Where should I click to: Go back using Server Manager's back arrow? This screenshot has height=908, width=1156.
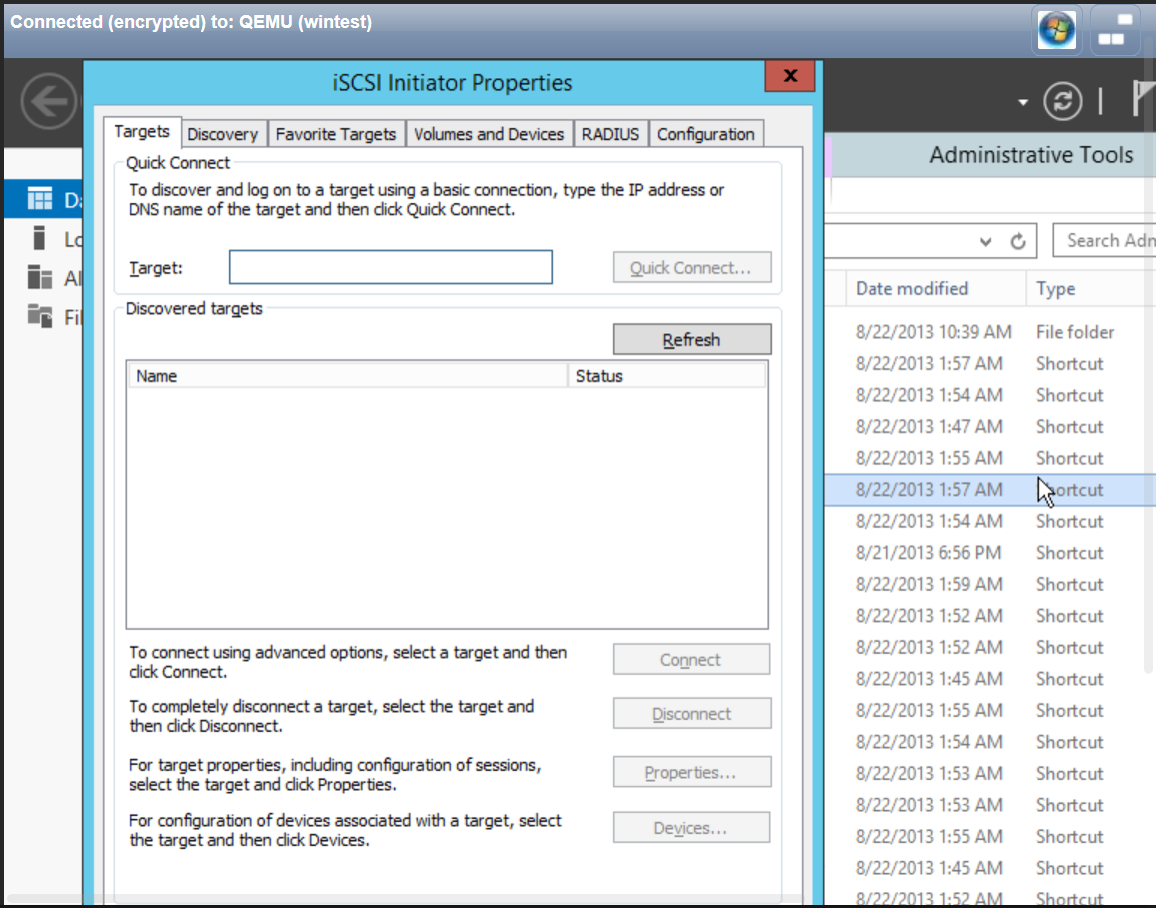[x=49, y=101]
